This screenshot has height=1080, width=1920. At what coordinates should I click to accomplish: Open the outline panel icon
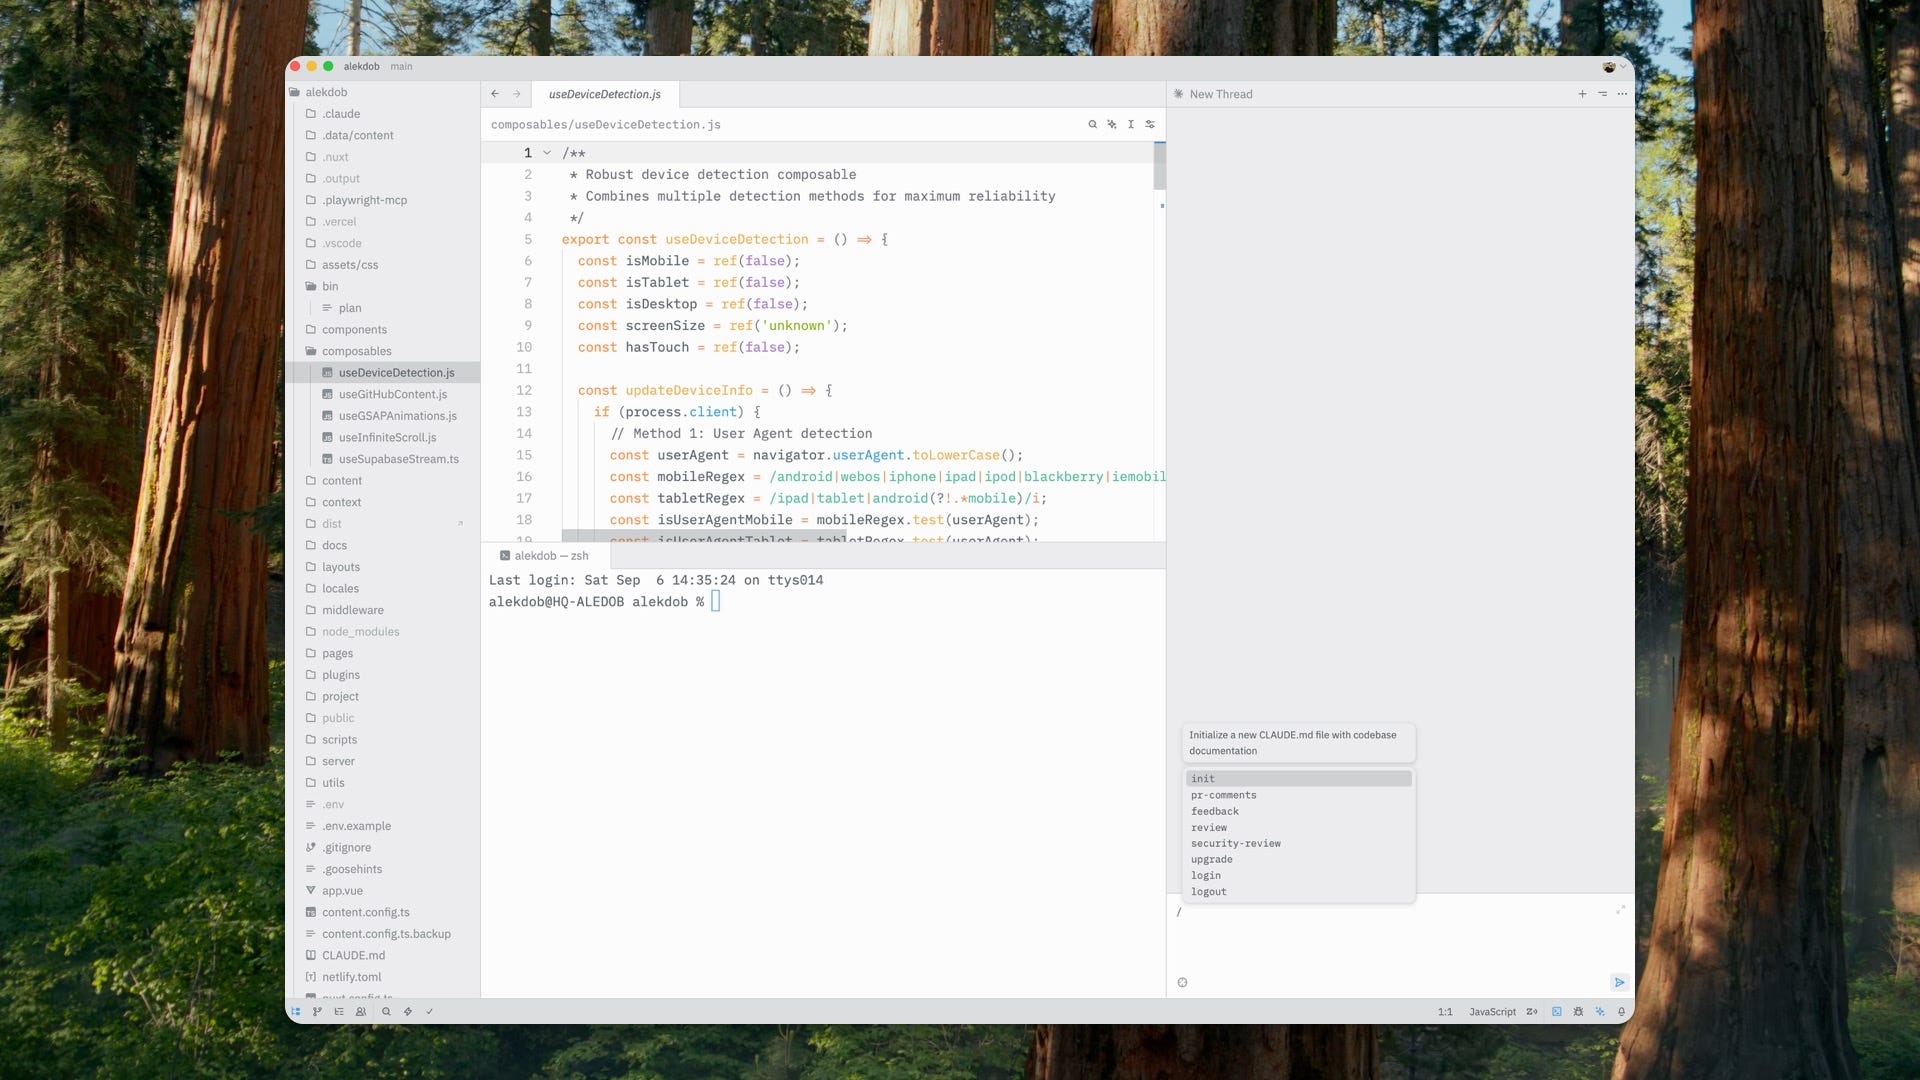pyautogui.click(x=339, y=1012)
